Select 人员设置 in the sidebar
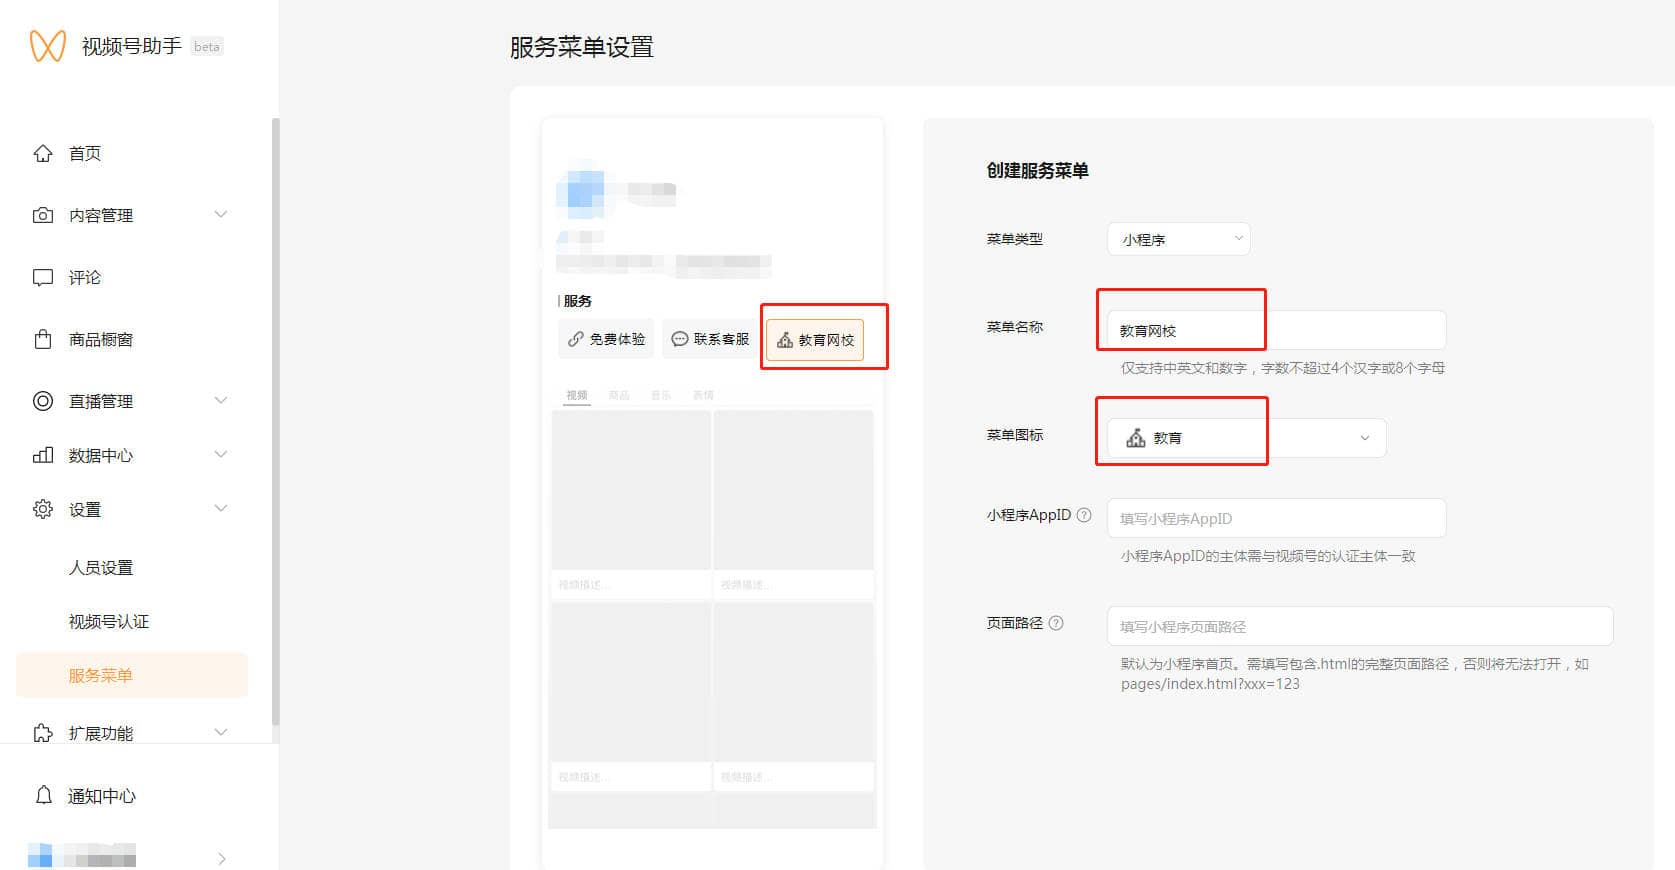 (101, 567)
